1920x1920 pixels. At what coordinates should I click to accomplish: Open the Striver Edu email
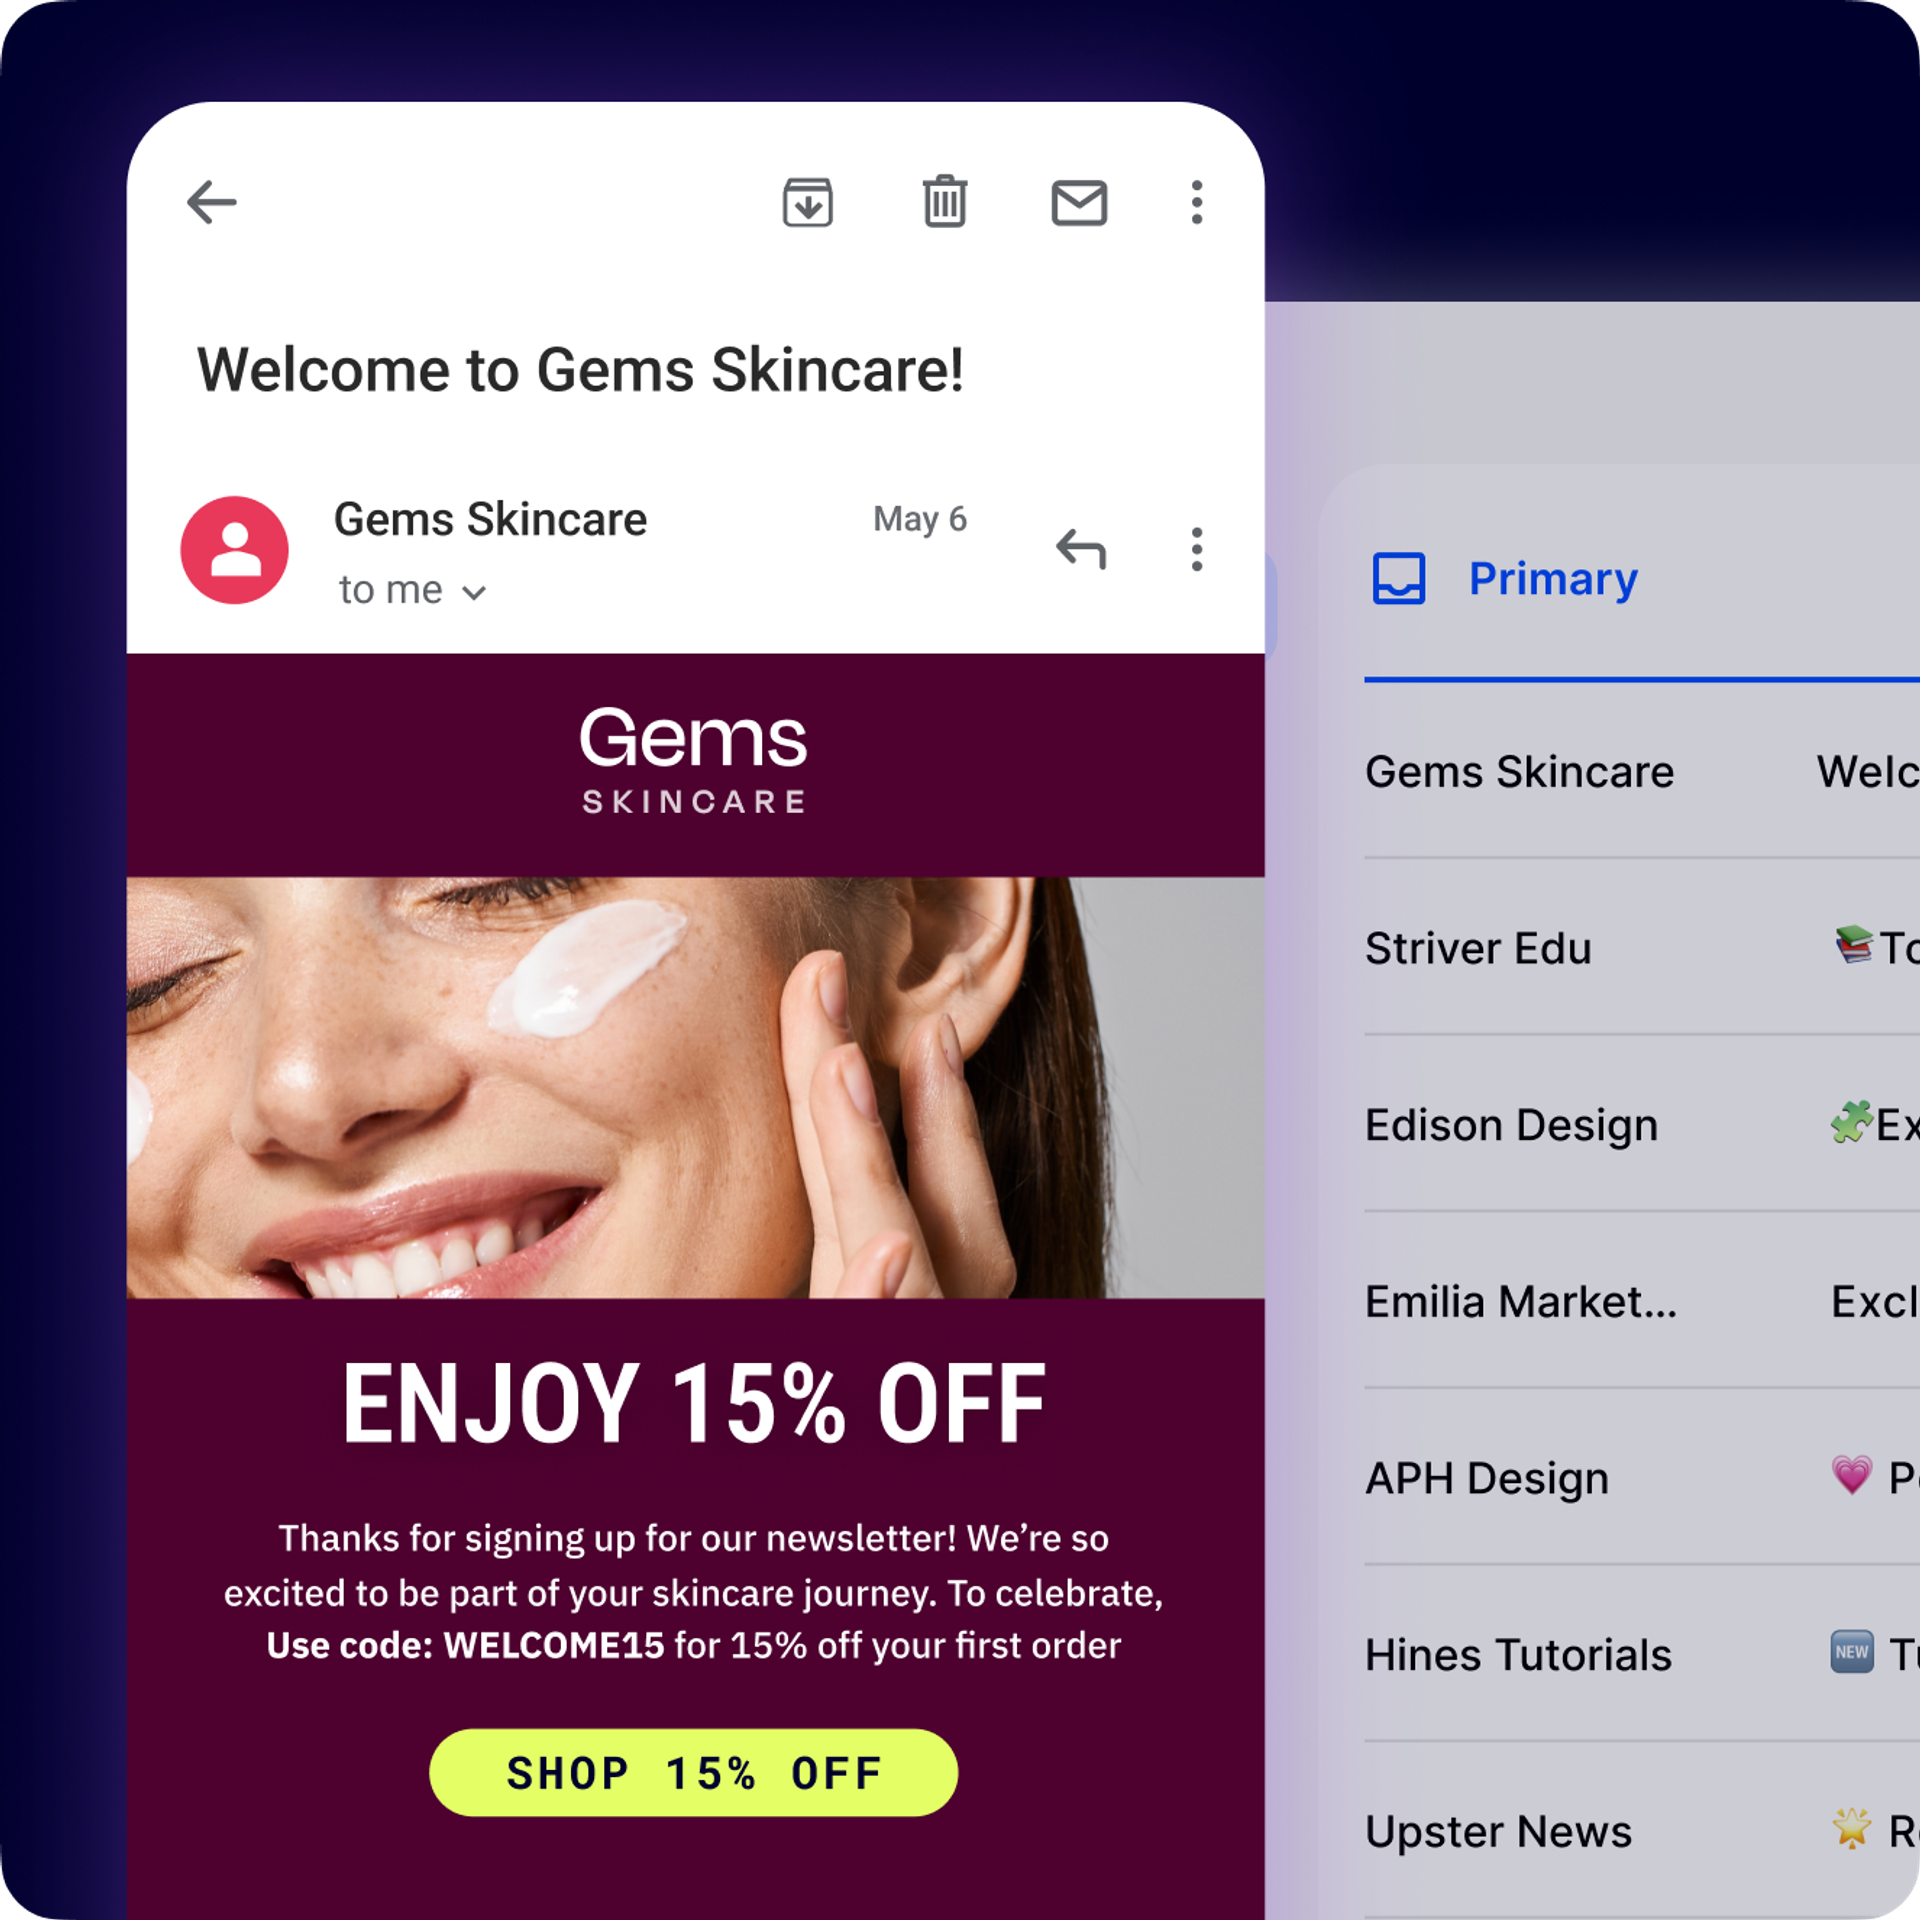(1642, 947)
